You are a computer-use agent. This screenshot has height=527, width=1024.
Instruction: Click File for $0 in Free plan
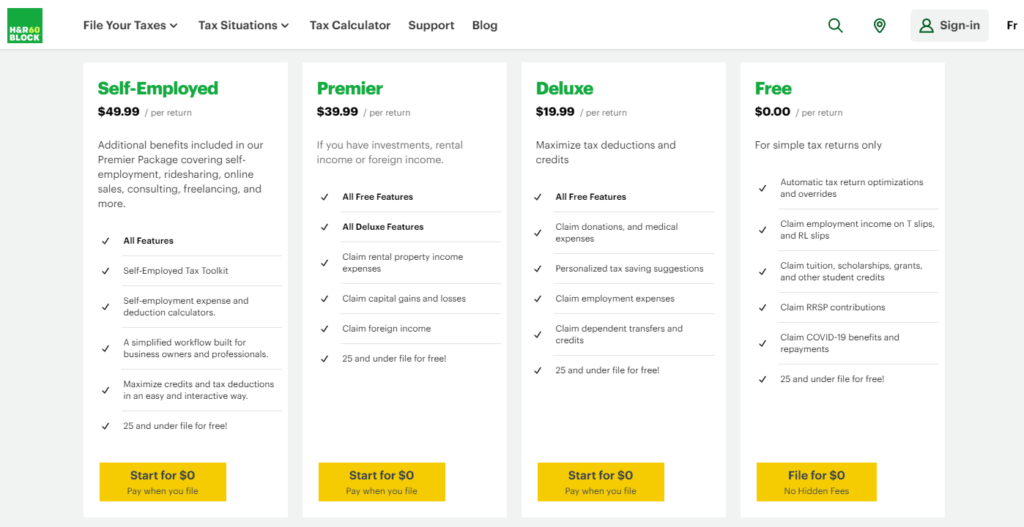[816, 481]
